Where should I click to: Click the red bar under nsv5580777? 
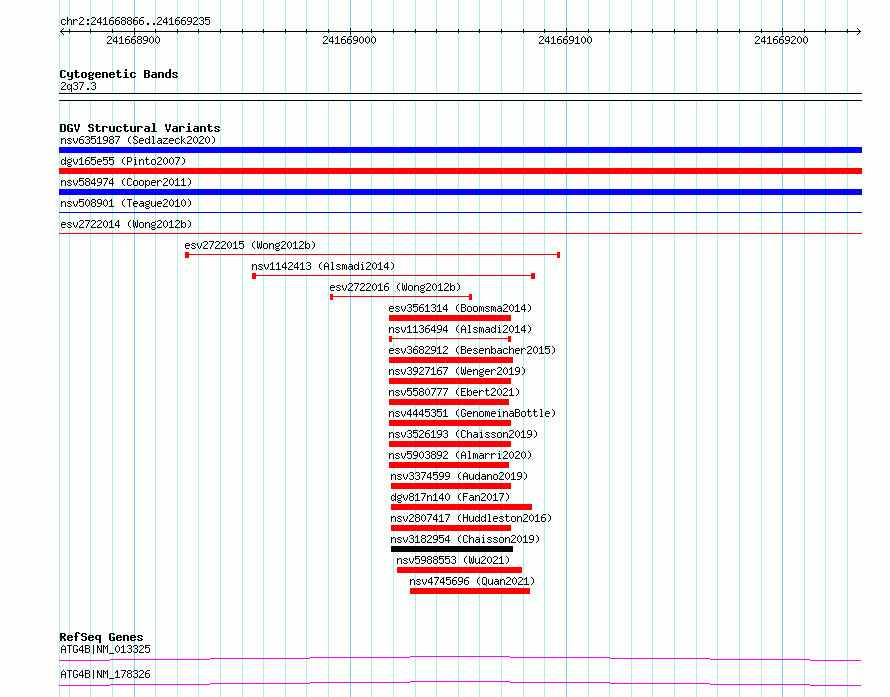tap(449, 402)
